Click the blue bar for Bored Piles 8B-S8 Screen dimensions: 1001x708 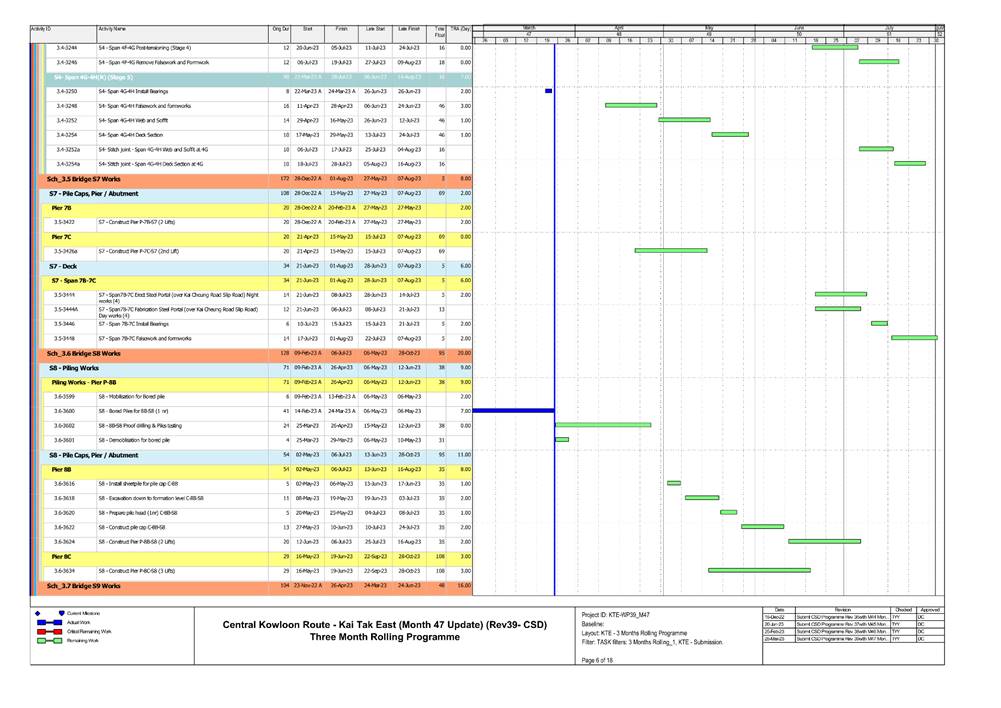512,411
